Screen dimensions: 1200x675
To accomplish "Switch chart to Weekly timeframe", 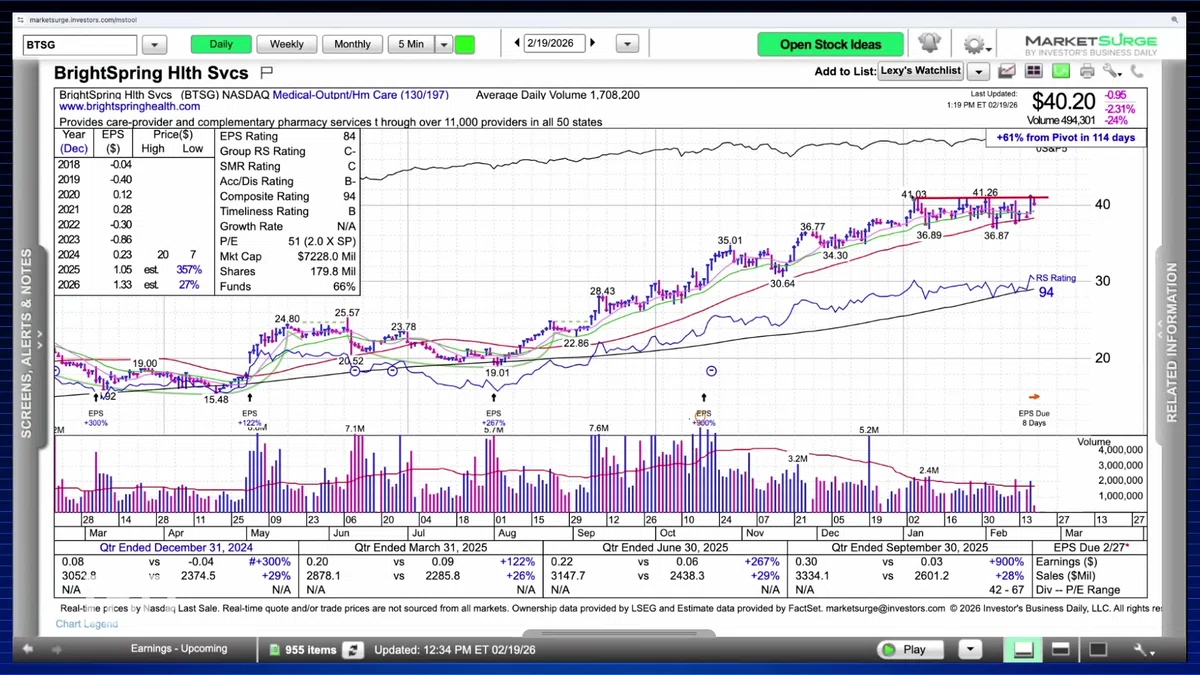I will [287, 44].
